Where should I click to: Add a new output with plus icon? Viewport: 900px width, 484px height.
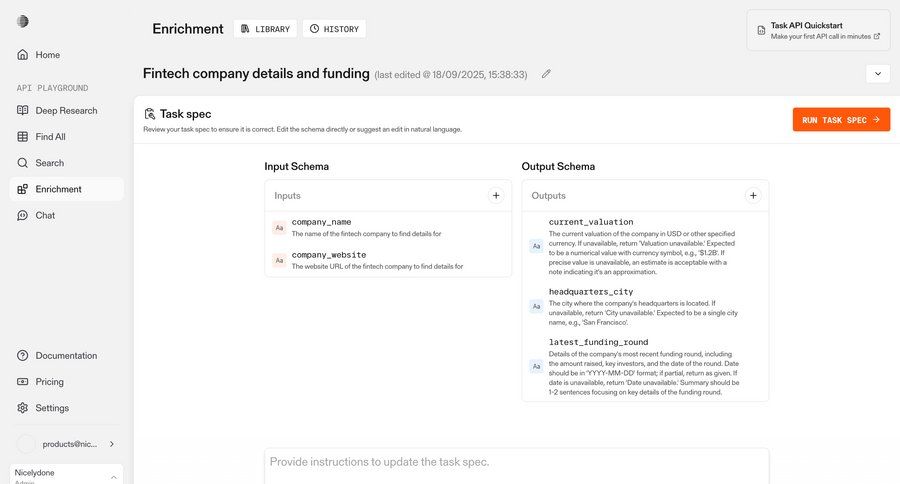[x=753, y=196]
